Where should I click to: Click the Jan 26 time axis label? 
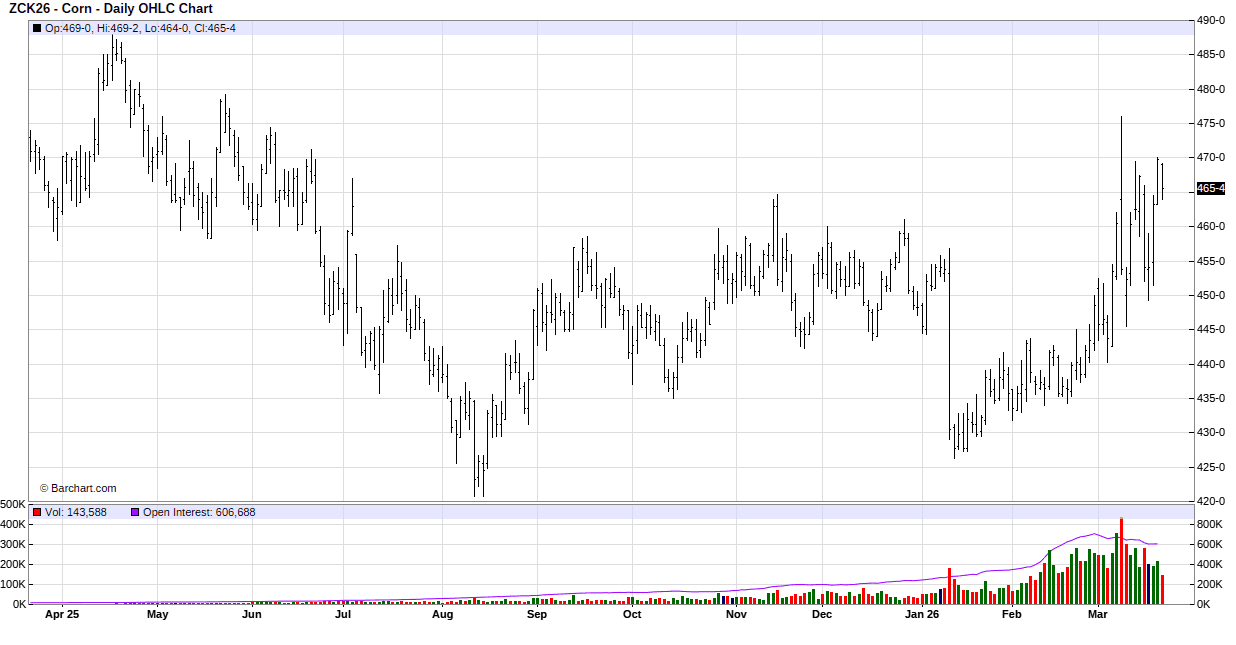click(x=922, y=614)
